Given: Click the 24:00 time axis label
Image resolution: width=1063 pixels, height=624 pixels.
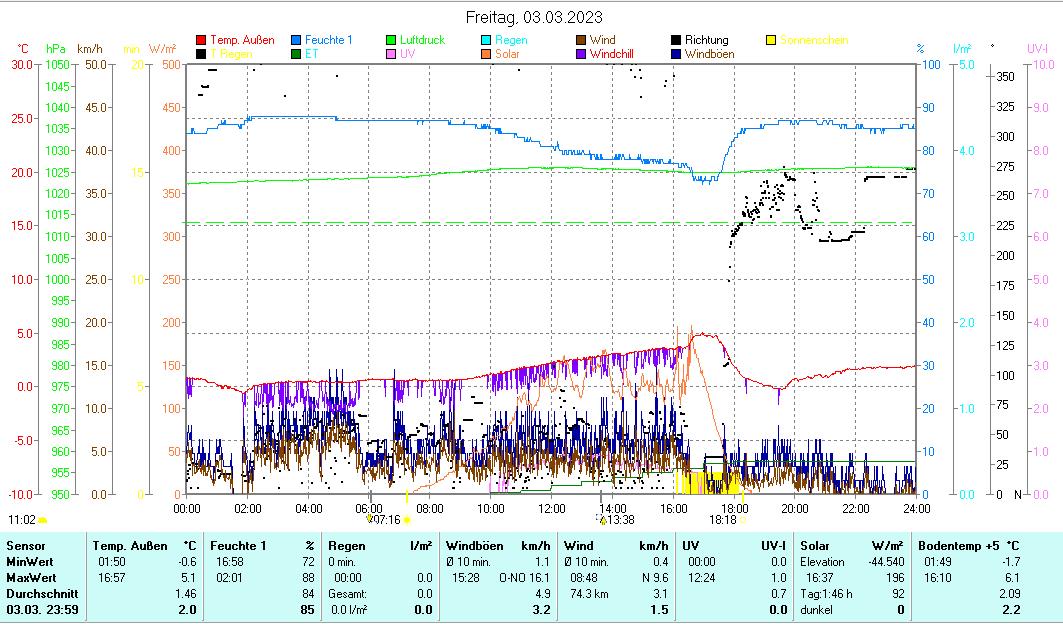Looking at the screenshot, I should (917, 508).
